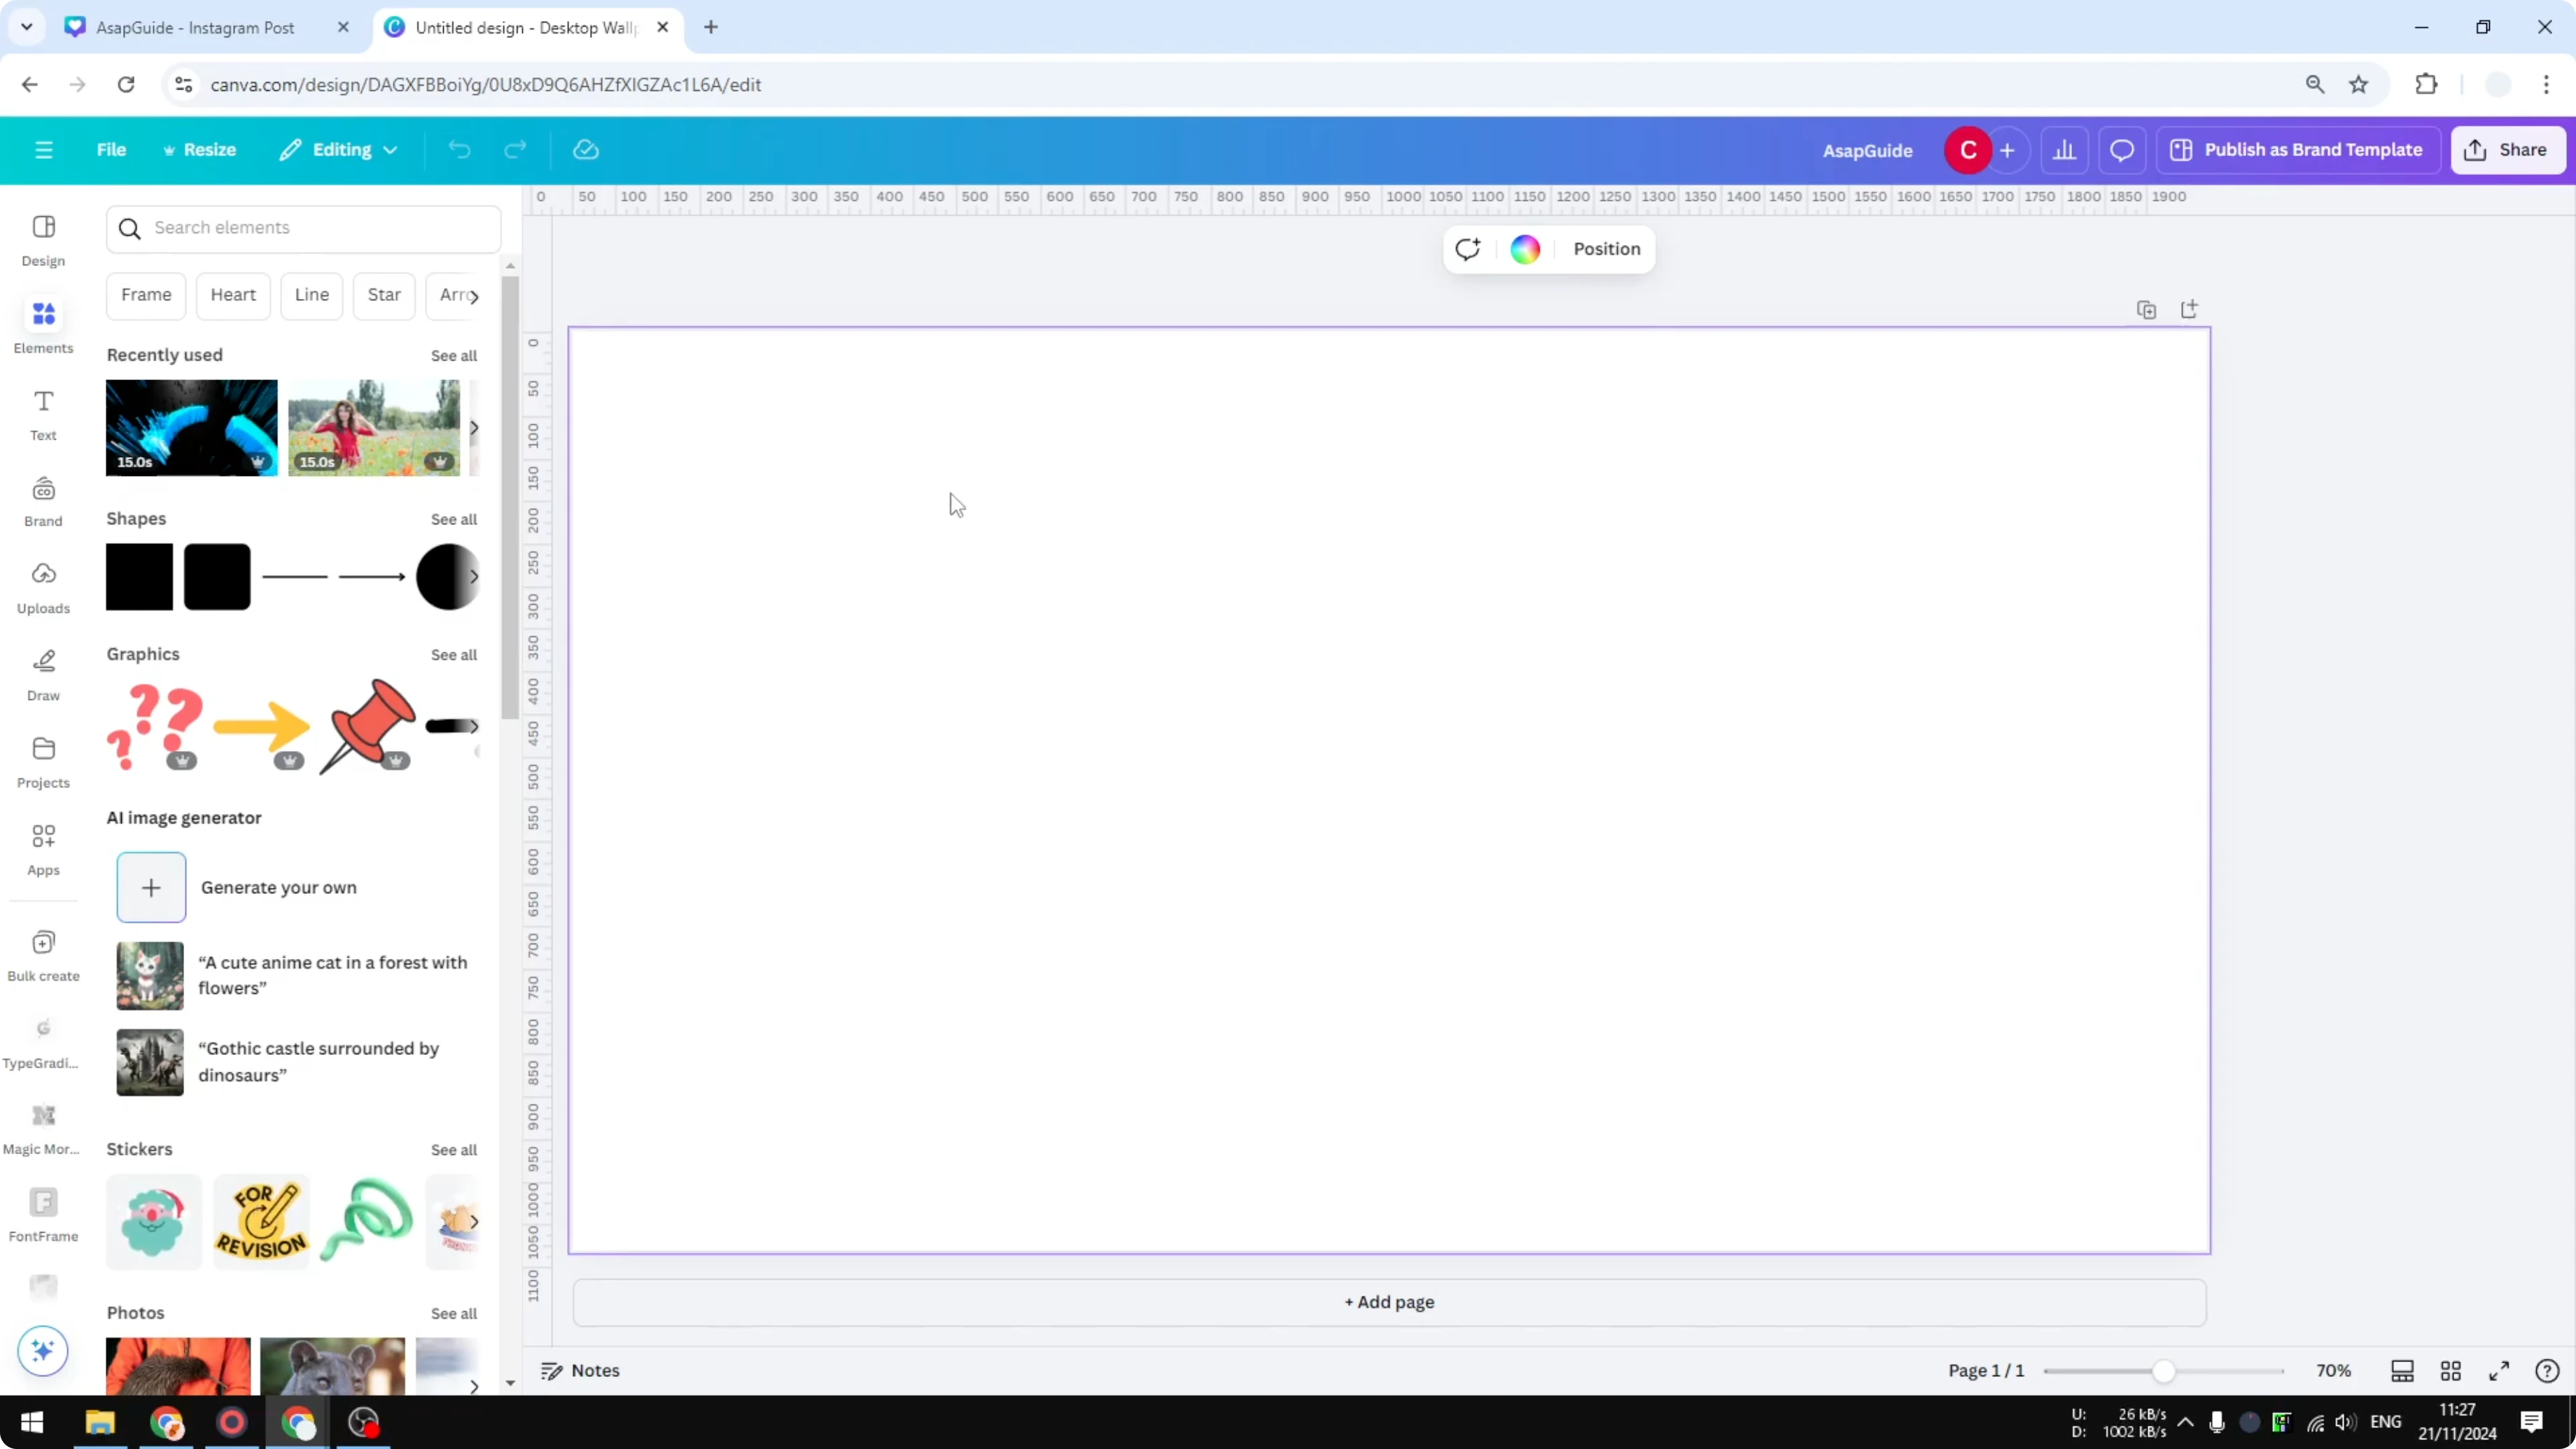2576x1449 pixels.
Task: Open help via the question mark icon
Action: click(x=2546, y=1371)
